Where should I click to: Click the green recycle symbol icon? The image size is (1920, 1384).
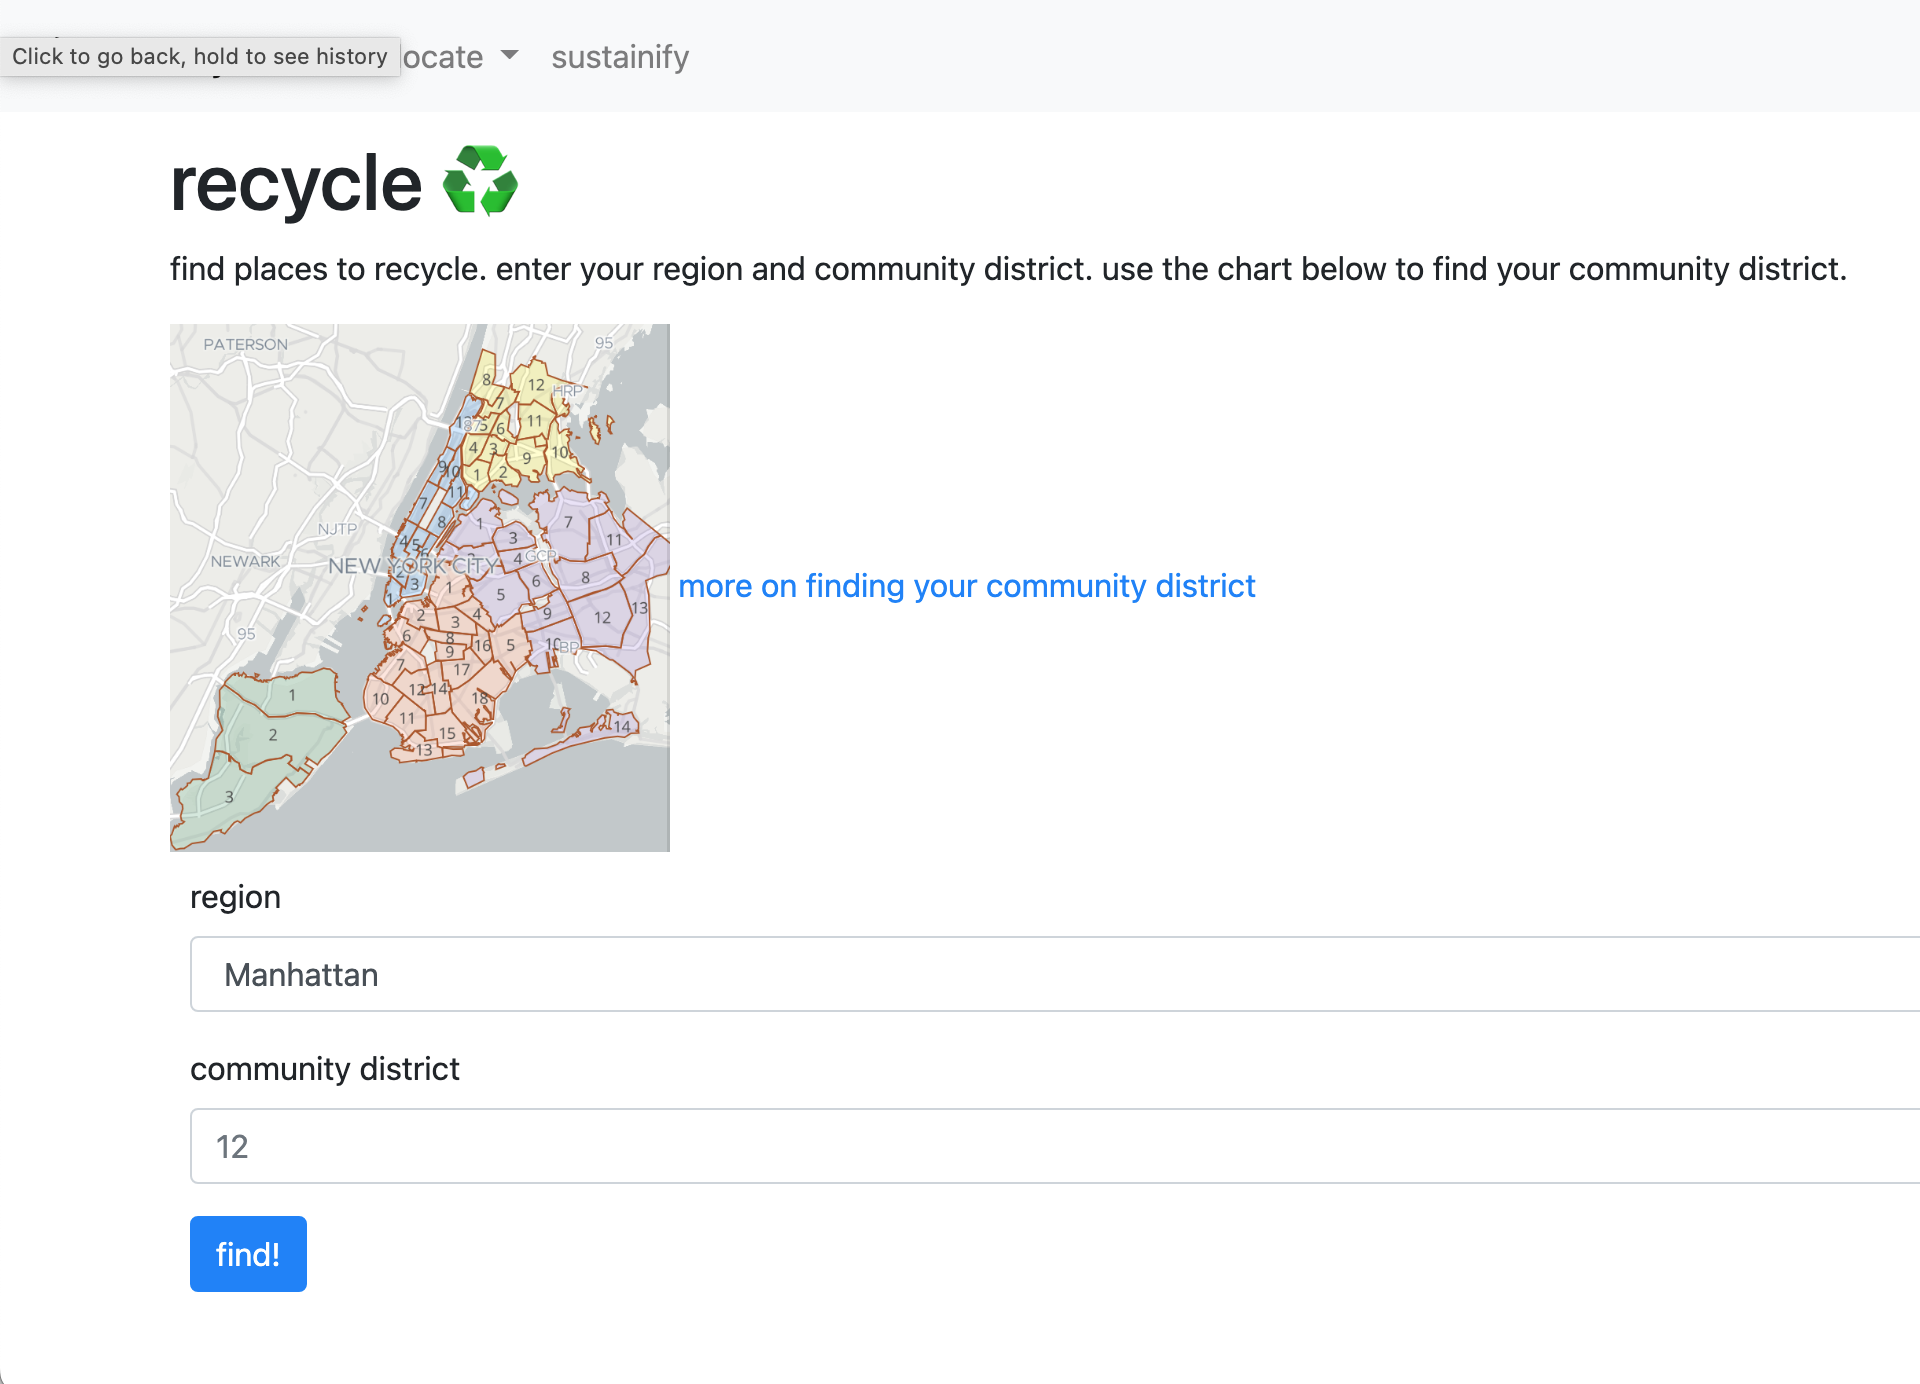tap(480, 181)
